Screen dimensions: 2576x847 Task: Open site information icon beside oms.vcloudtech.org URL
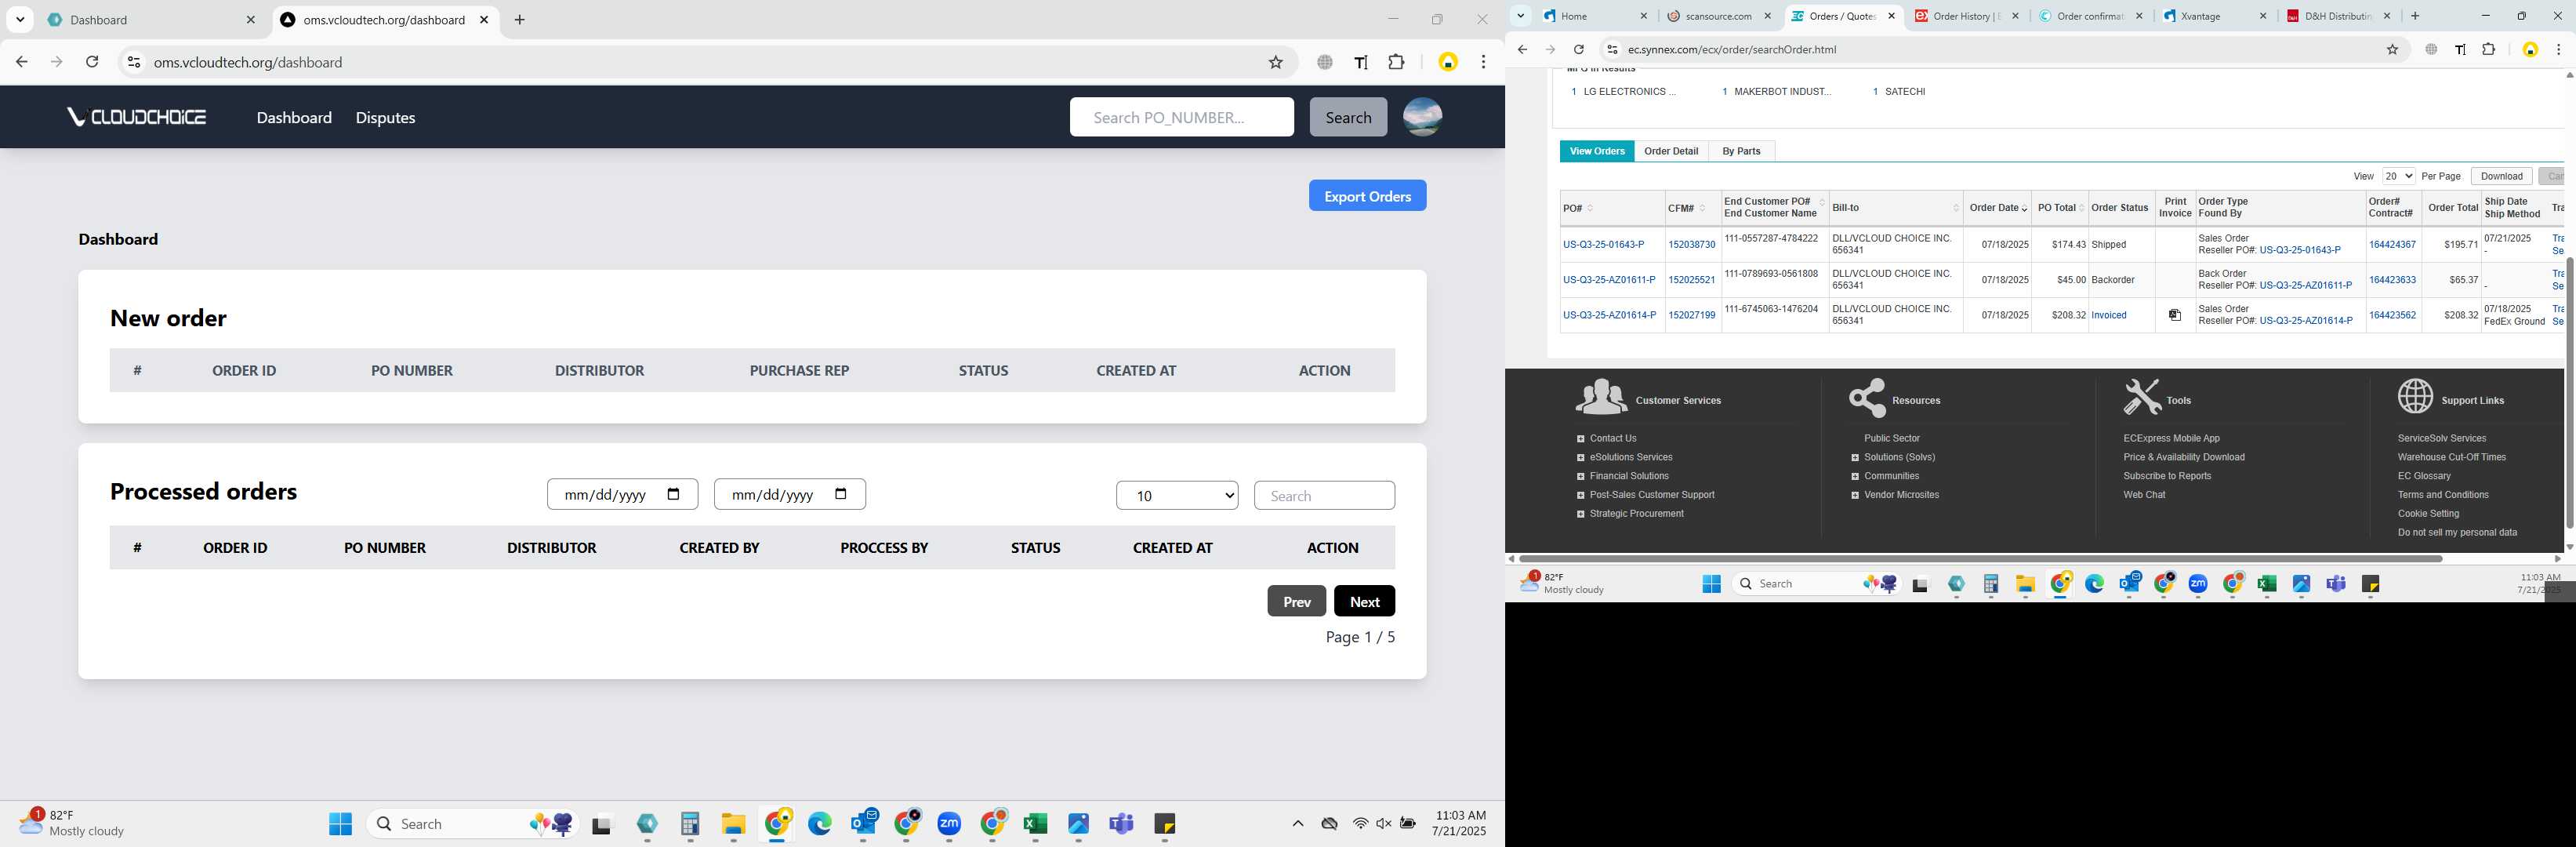133,62
